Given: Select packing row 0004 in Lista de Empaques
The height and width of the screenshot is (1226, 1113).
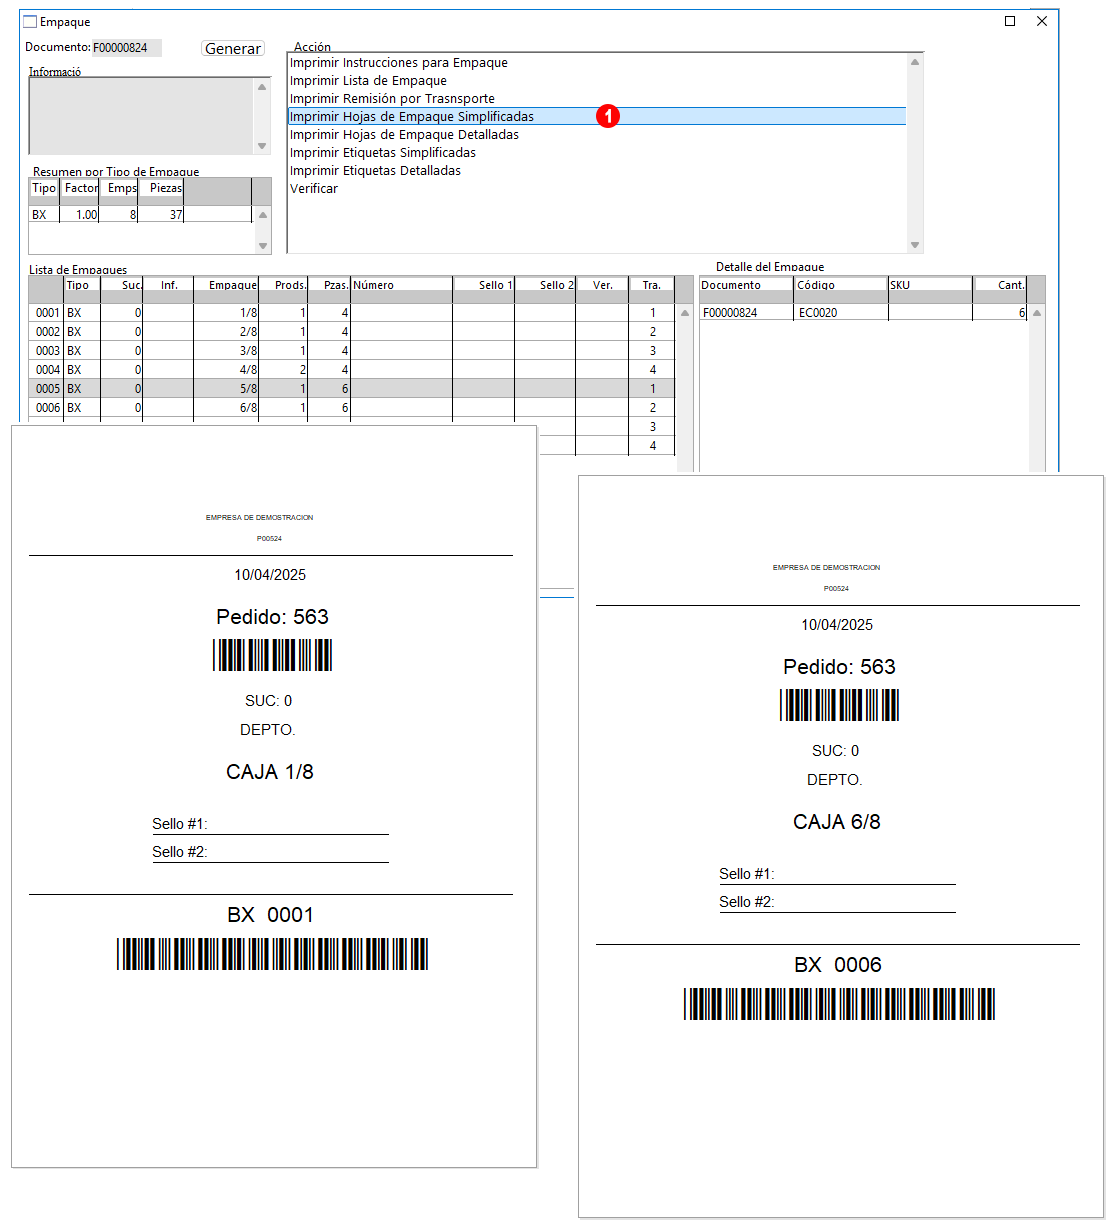Looking at the screenshot, I should [352, 370].
